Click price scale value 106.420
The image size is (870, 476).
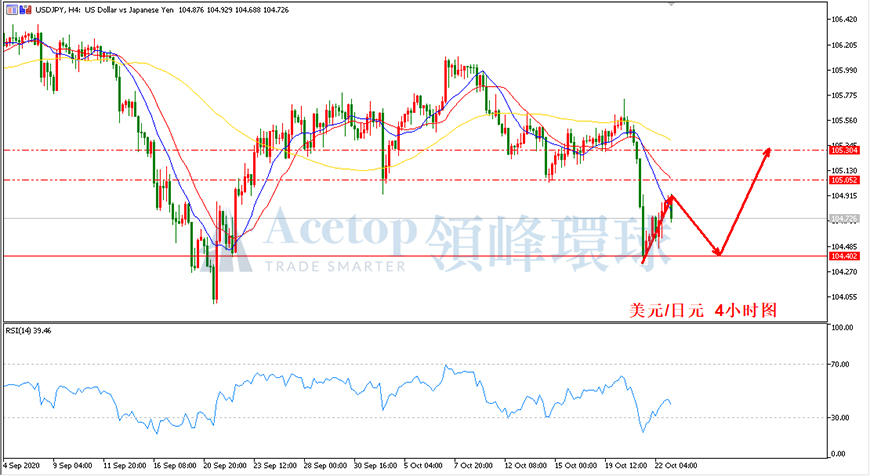point(844,19)
